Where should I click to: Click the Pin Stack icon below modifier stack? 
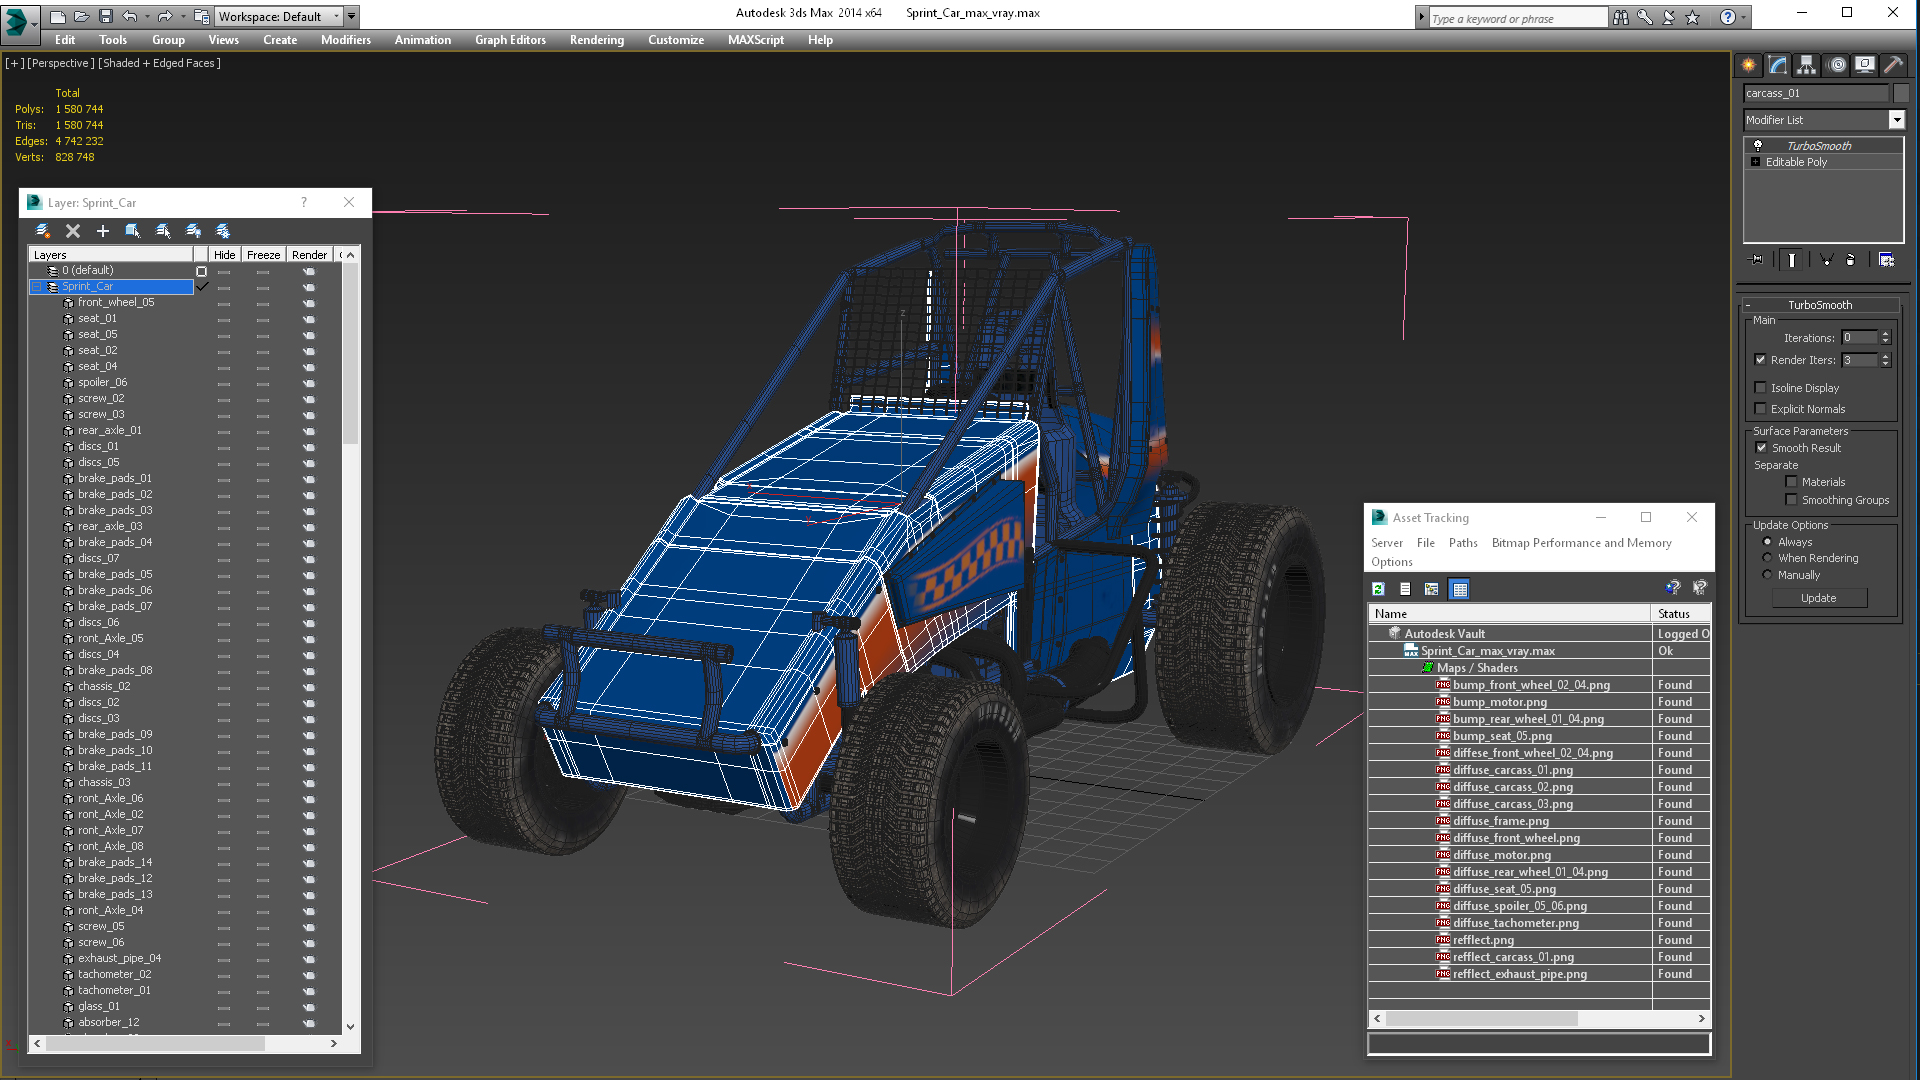(1757, 260)
